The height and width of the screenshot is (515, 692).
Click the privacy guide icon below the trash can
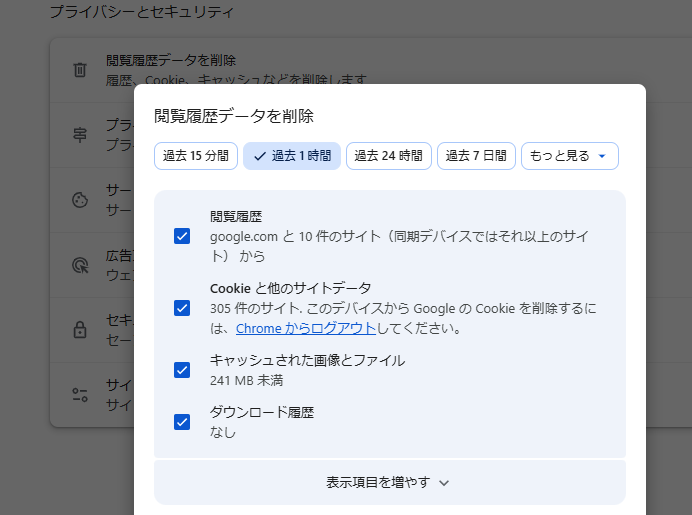[x=80, y=135]
